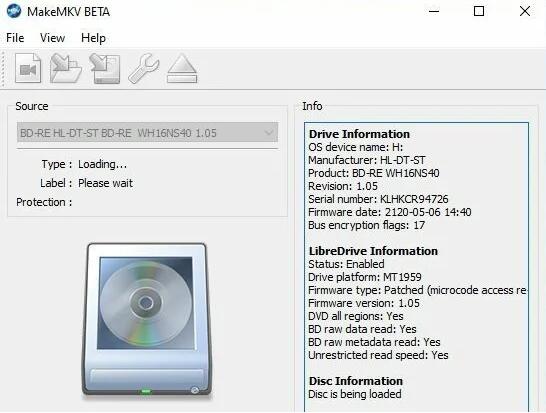This screenshot has height=413, width=546.
Task: Click the source dropdown chevron arrow
Action: click(x=268, y=133)
